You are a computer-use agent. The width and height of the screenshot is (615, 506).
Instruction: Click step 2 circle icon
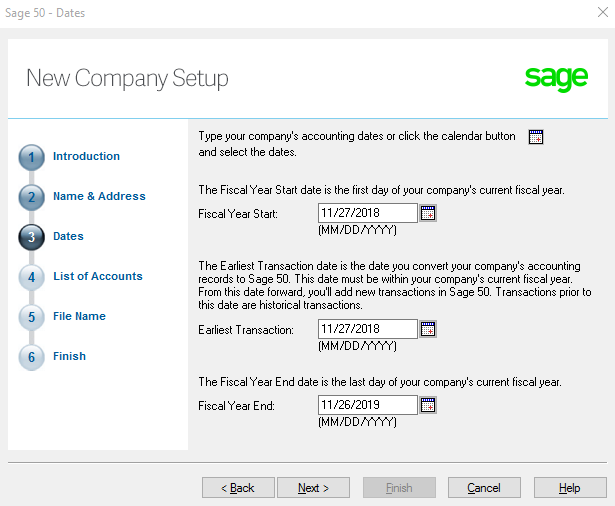pos(31,197)
